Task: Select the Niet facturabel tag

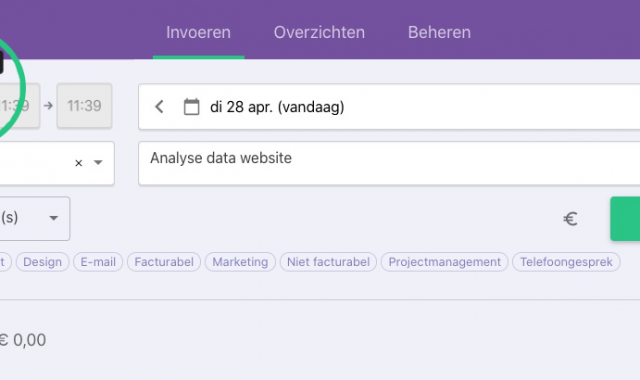Action: click(328, 262)
